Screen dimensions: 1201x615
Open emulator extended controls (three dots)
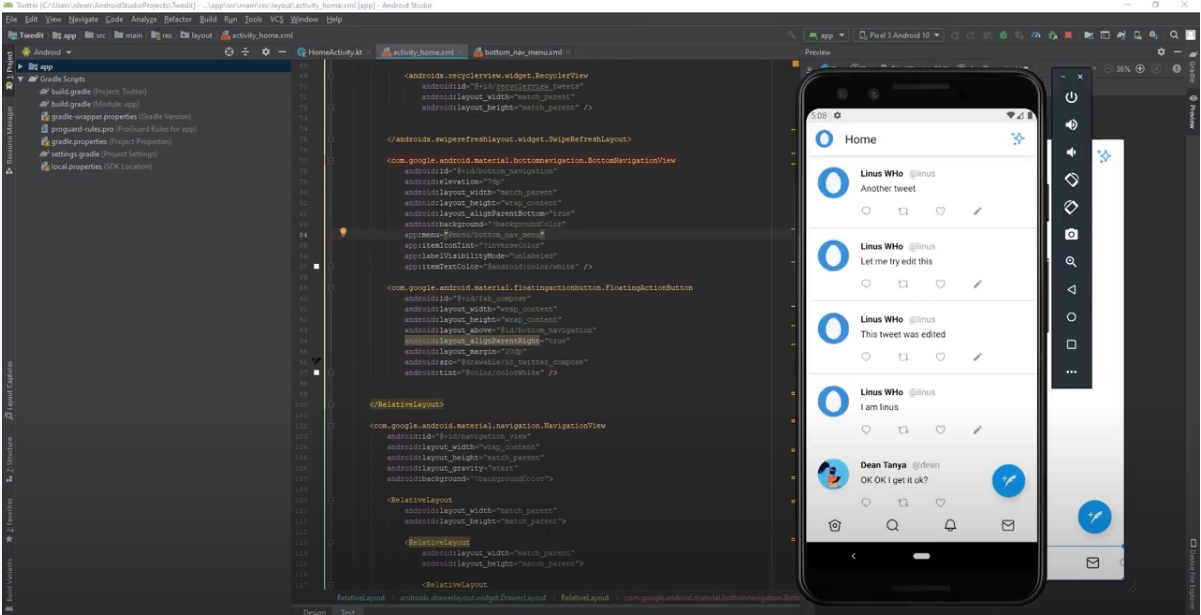[1071, 372]
